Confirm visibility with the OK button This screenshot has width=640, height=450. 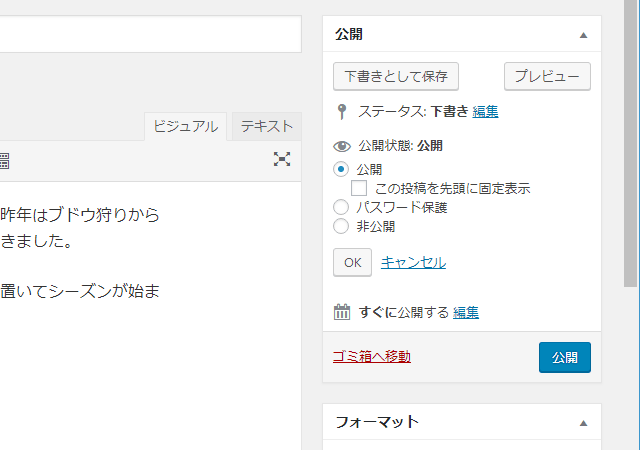[x=352, y=262]
